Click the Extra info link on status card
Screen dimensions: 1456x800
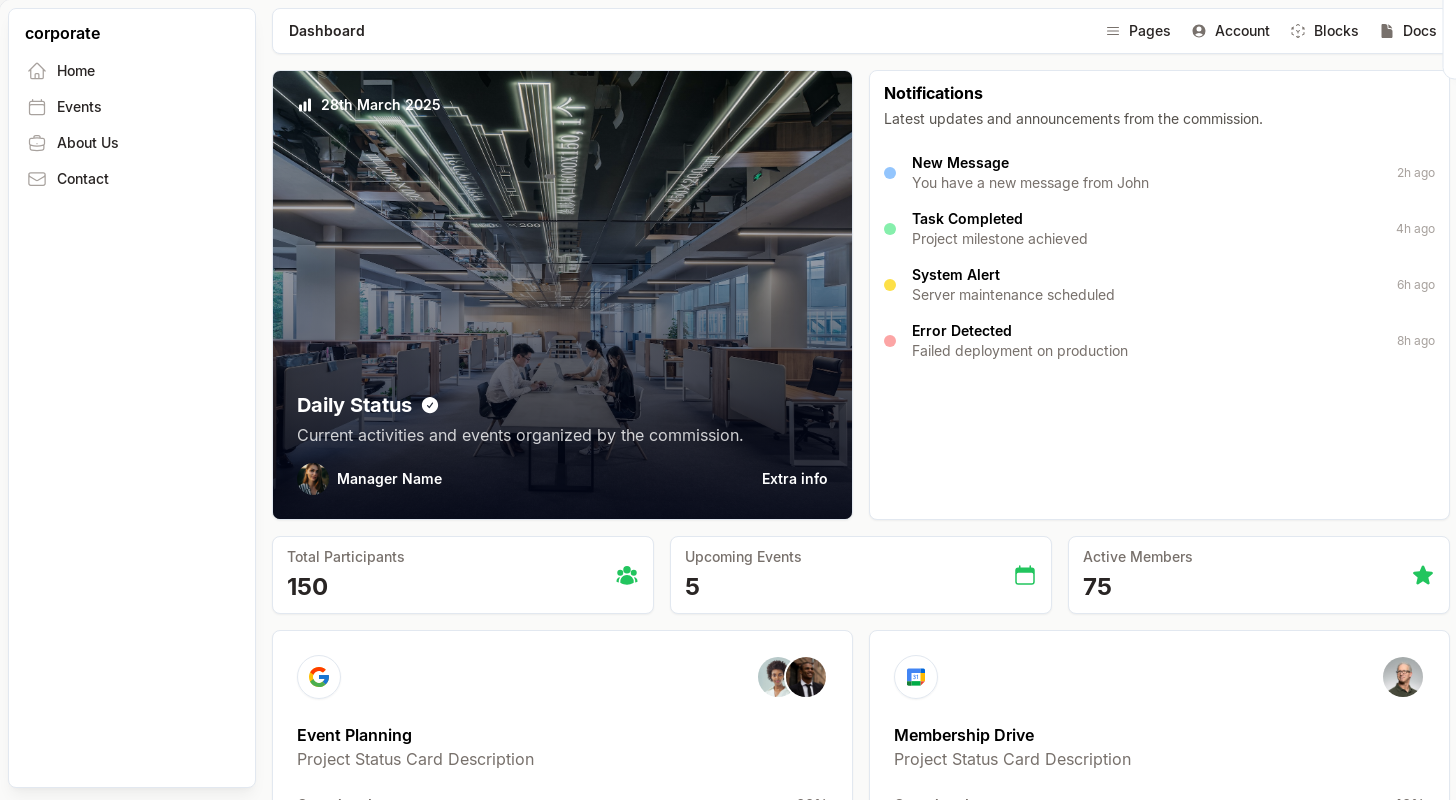click(x=794, y=479)
